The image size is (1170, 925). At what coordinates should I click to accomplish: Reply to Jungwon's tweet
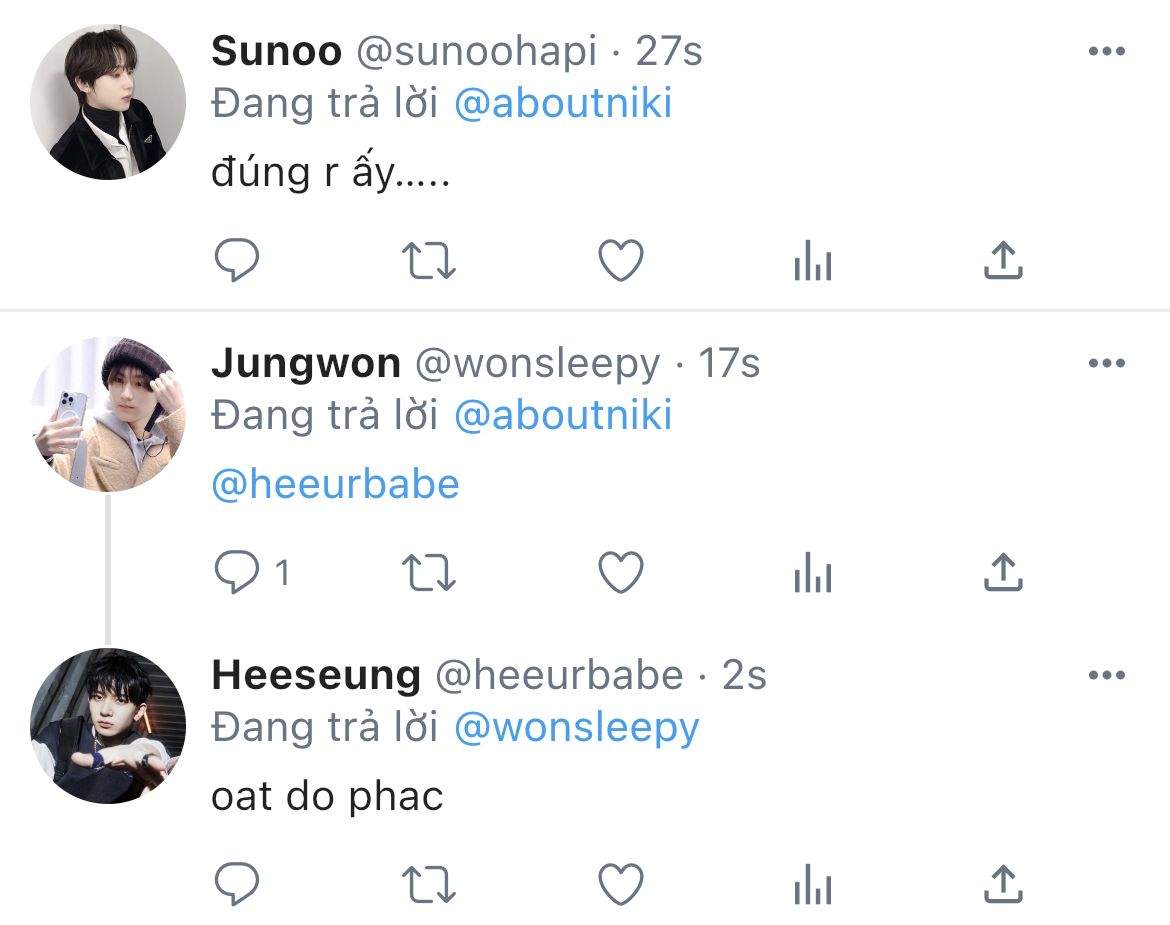238,573
